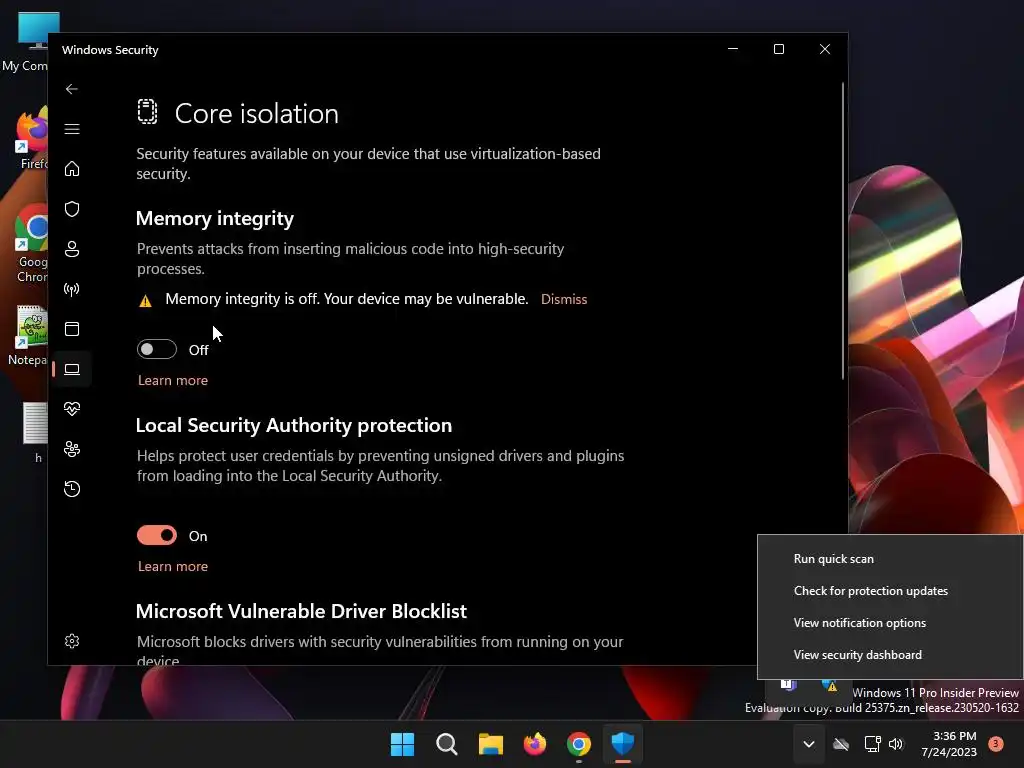Launch Chrome from taskbar
Image resolution: width=1024 pixels, height=768 pixels.
pyautogui.click(x=579, y=744)
